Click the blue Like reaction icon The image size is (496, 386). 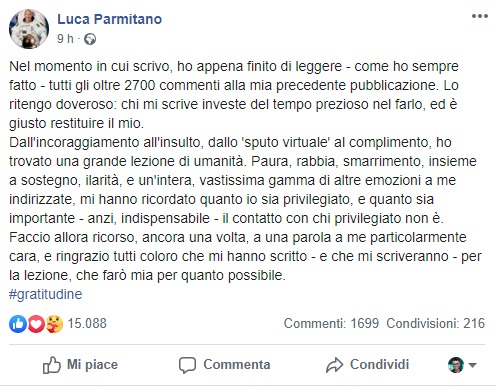pyautogui.click(x=18, y=324)
